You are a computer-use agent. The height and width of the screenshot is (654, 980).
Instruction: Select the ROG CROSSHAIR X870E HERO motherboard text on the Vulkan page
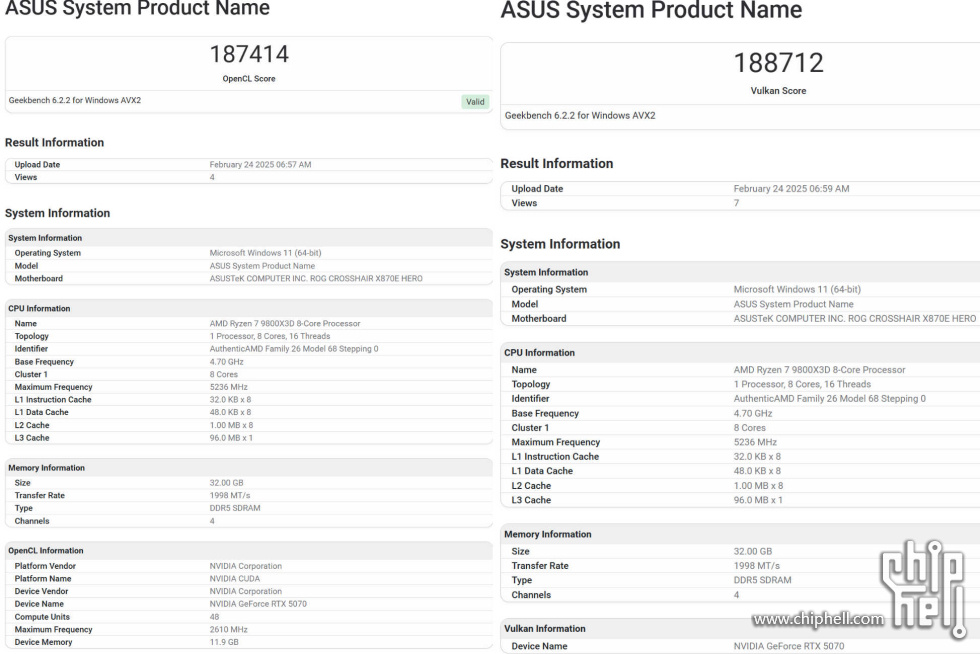tap(912, 319)
